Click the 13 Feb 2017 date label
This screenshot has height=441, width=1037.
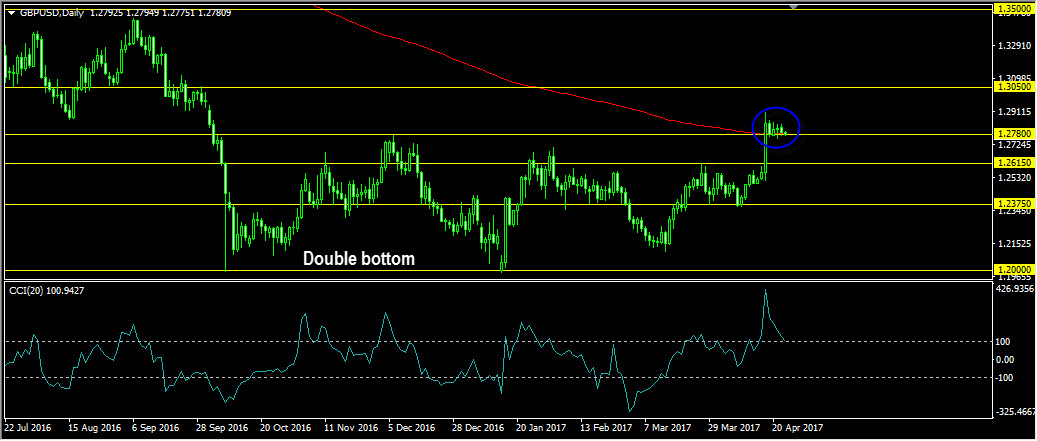(x=604, y=427)
